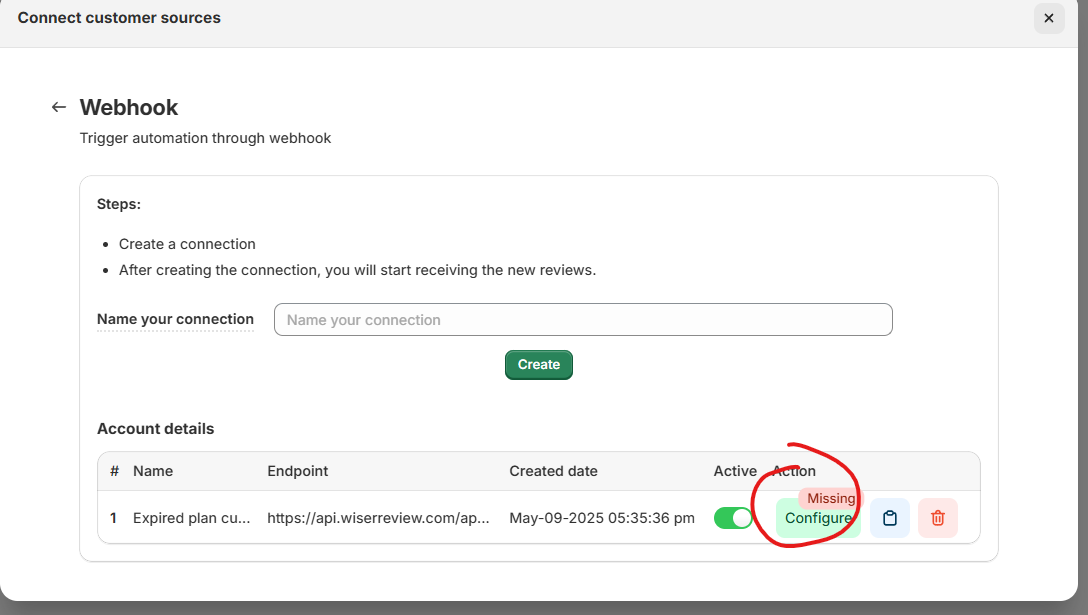Open Configure for the webhook connection
This screenshot has width=1088, height=615.
point(817,519)
